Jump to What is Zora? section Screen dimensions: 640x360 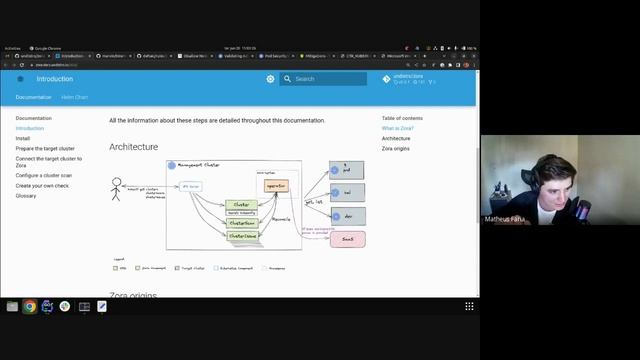[398, 128]
